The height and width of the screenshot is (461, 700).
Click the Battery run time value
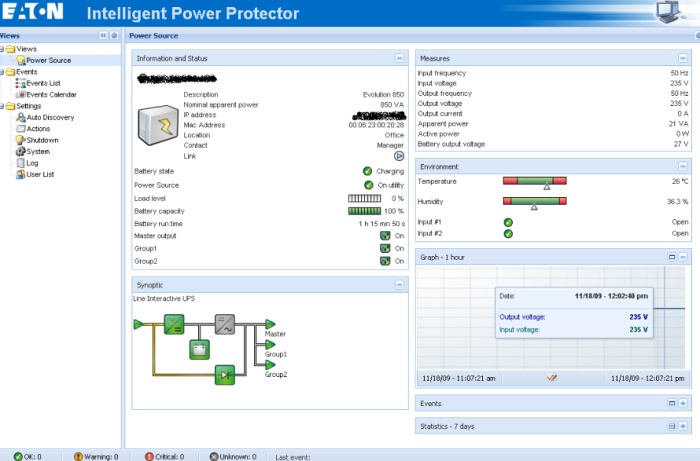point(382,224)
